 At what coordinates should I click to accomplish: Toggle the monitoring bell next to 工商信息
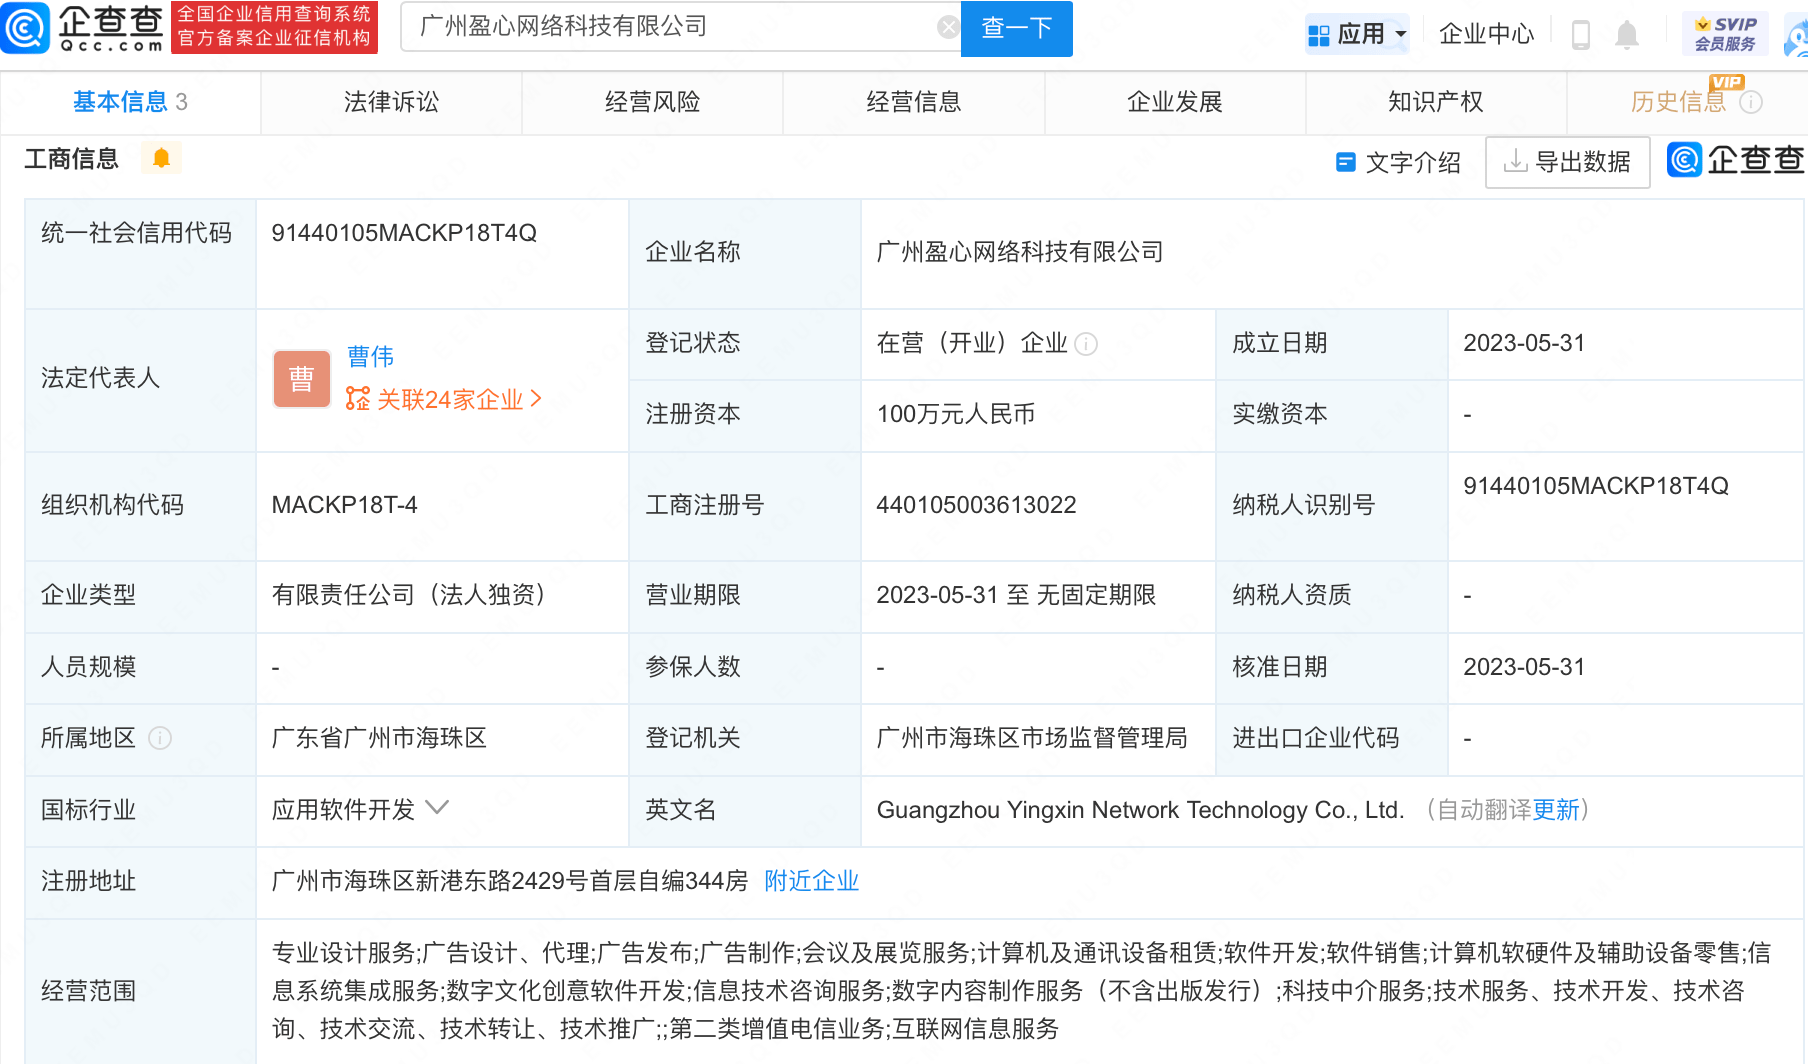(x=161, y=157)
